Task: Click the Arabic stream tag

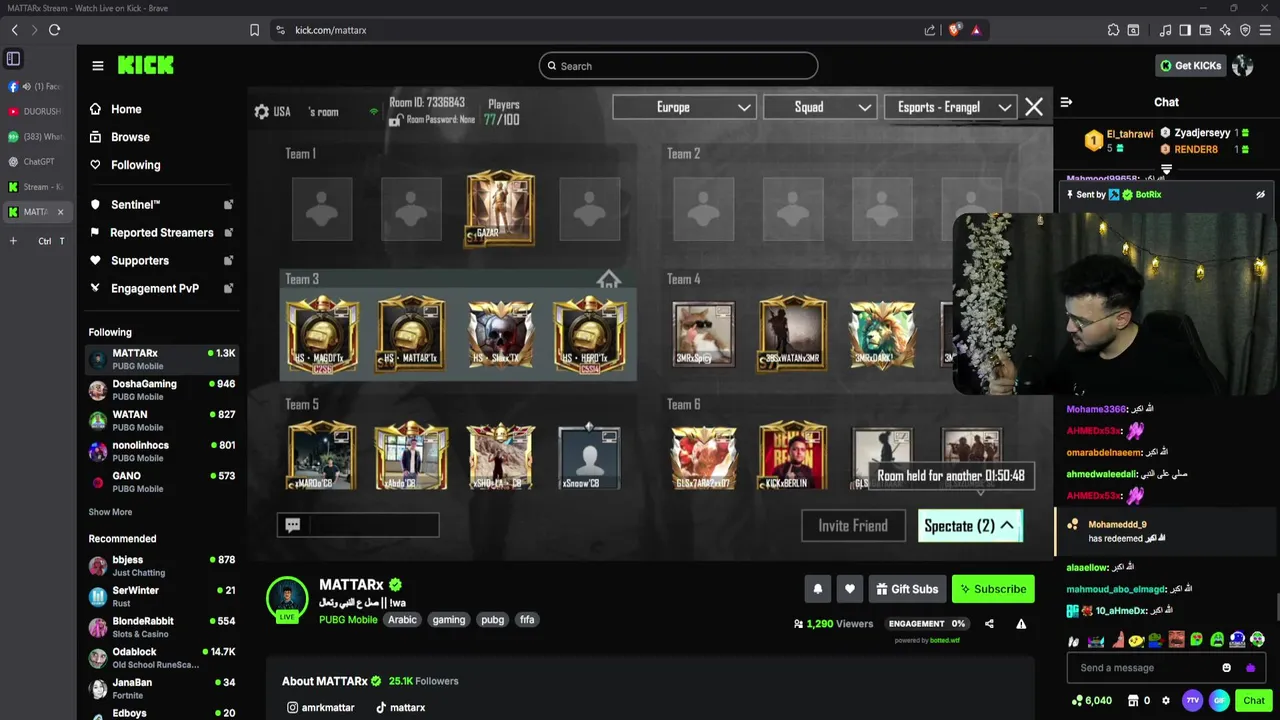Action: click(x=402, y=620)
